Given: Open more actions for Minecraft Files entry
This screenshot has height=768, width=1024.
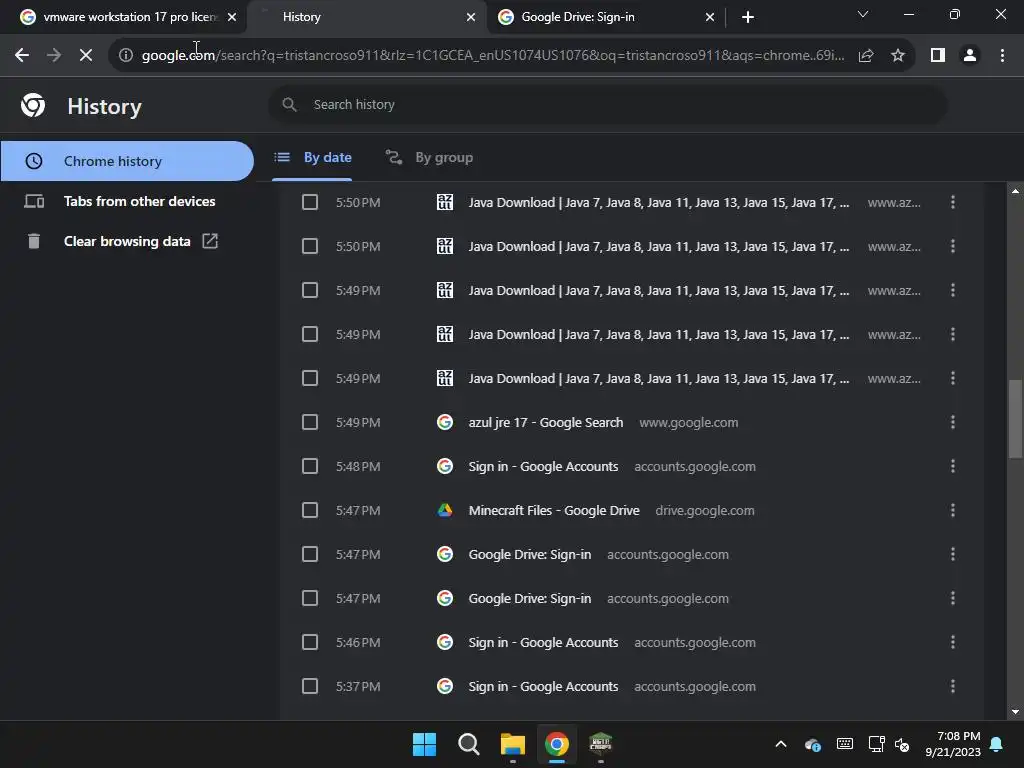Looking at the screenshot, I should click(953, 510).
